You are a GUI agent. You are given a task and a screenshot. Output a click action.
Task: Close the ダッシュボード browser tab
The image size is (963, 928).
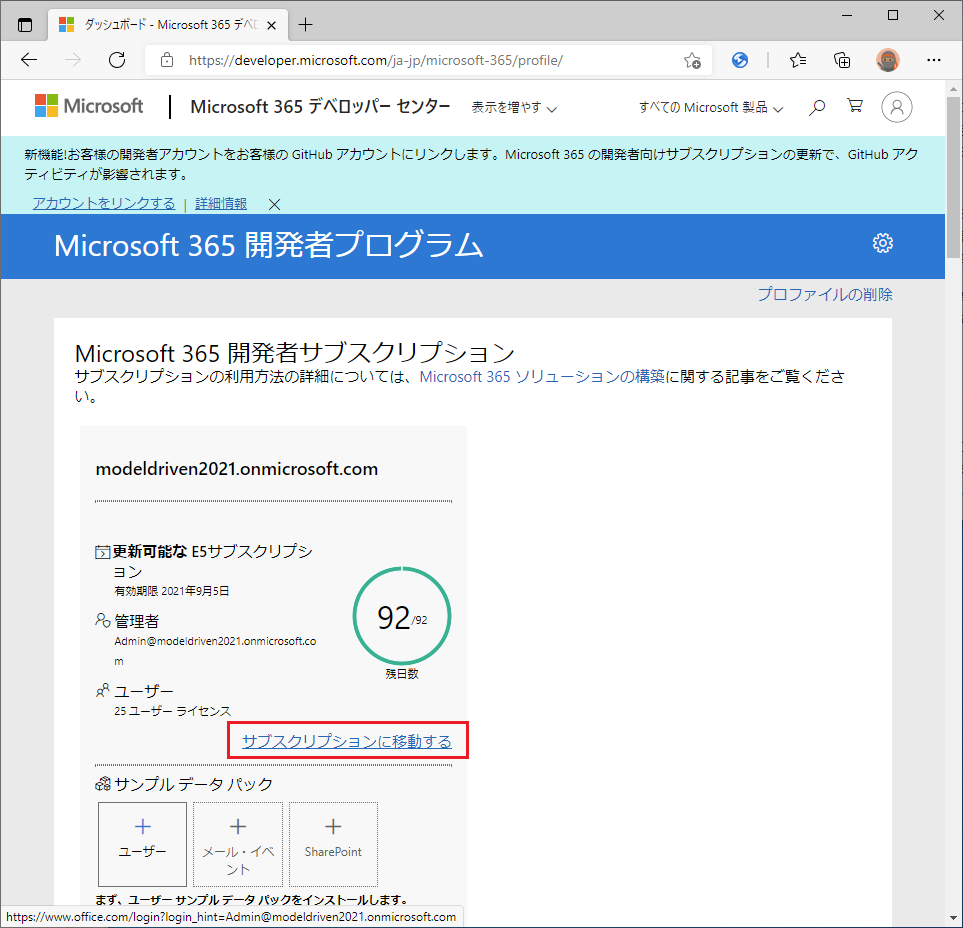click(x=271, y=25)
